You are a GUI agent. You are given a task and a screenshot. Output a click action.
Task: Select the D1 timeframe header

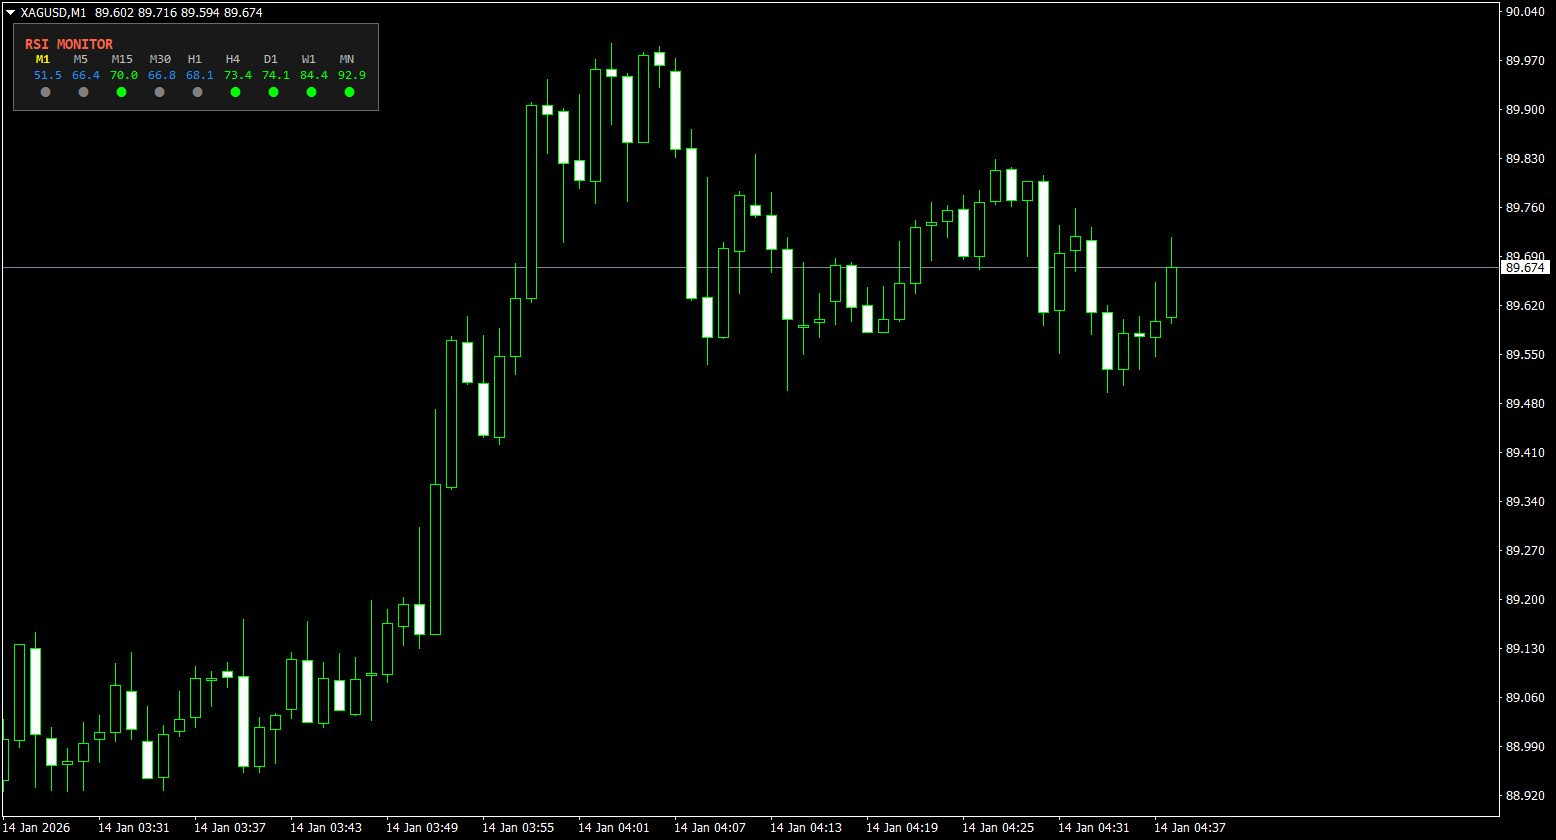click(x=270, y=59)
